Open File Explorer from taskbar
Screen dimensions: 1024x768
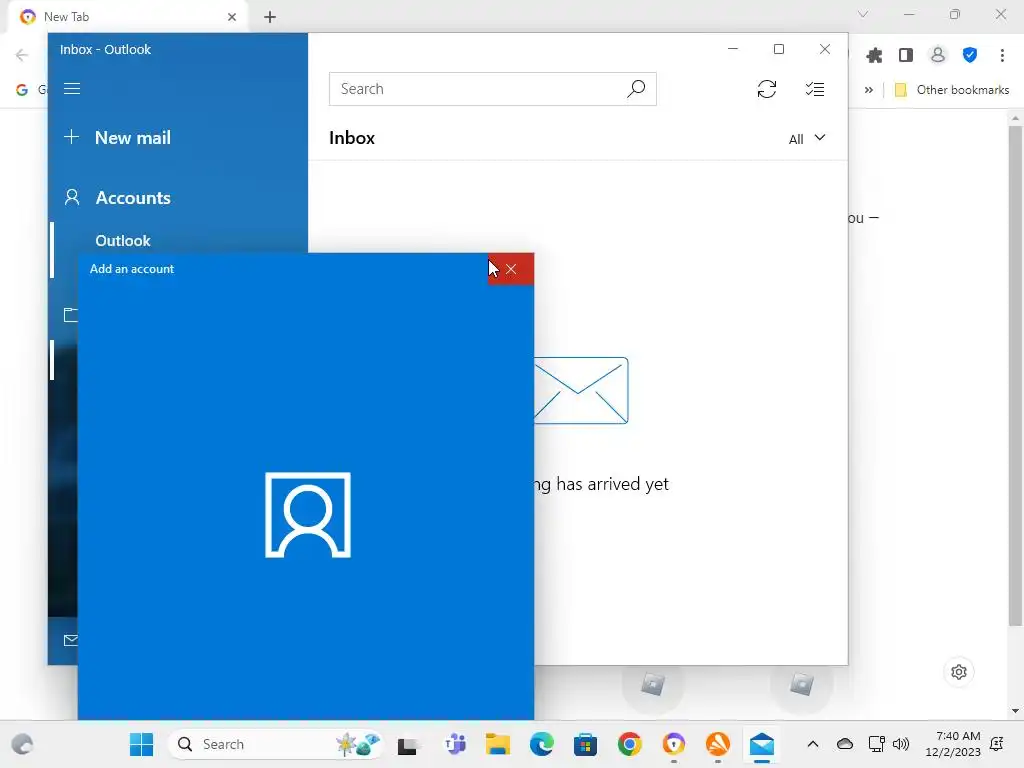[x=498, y=744]
